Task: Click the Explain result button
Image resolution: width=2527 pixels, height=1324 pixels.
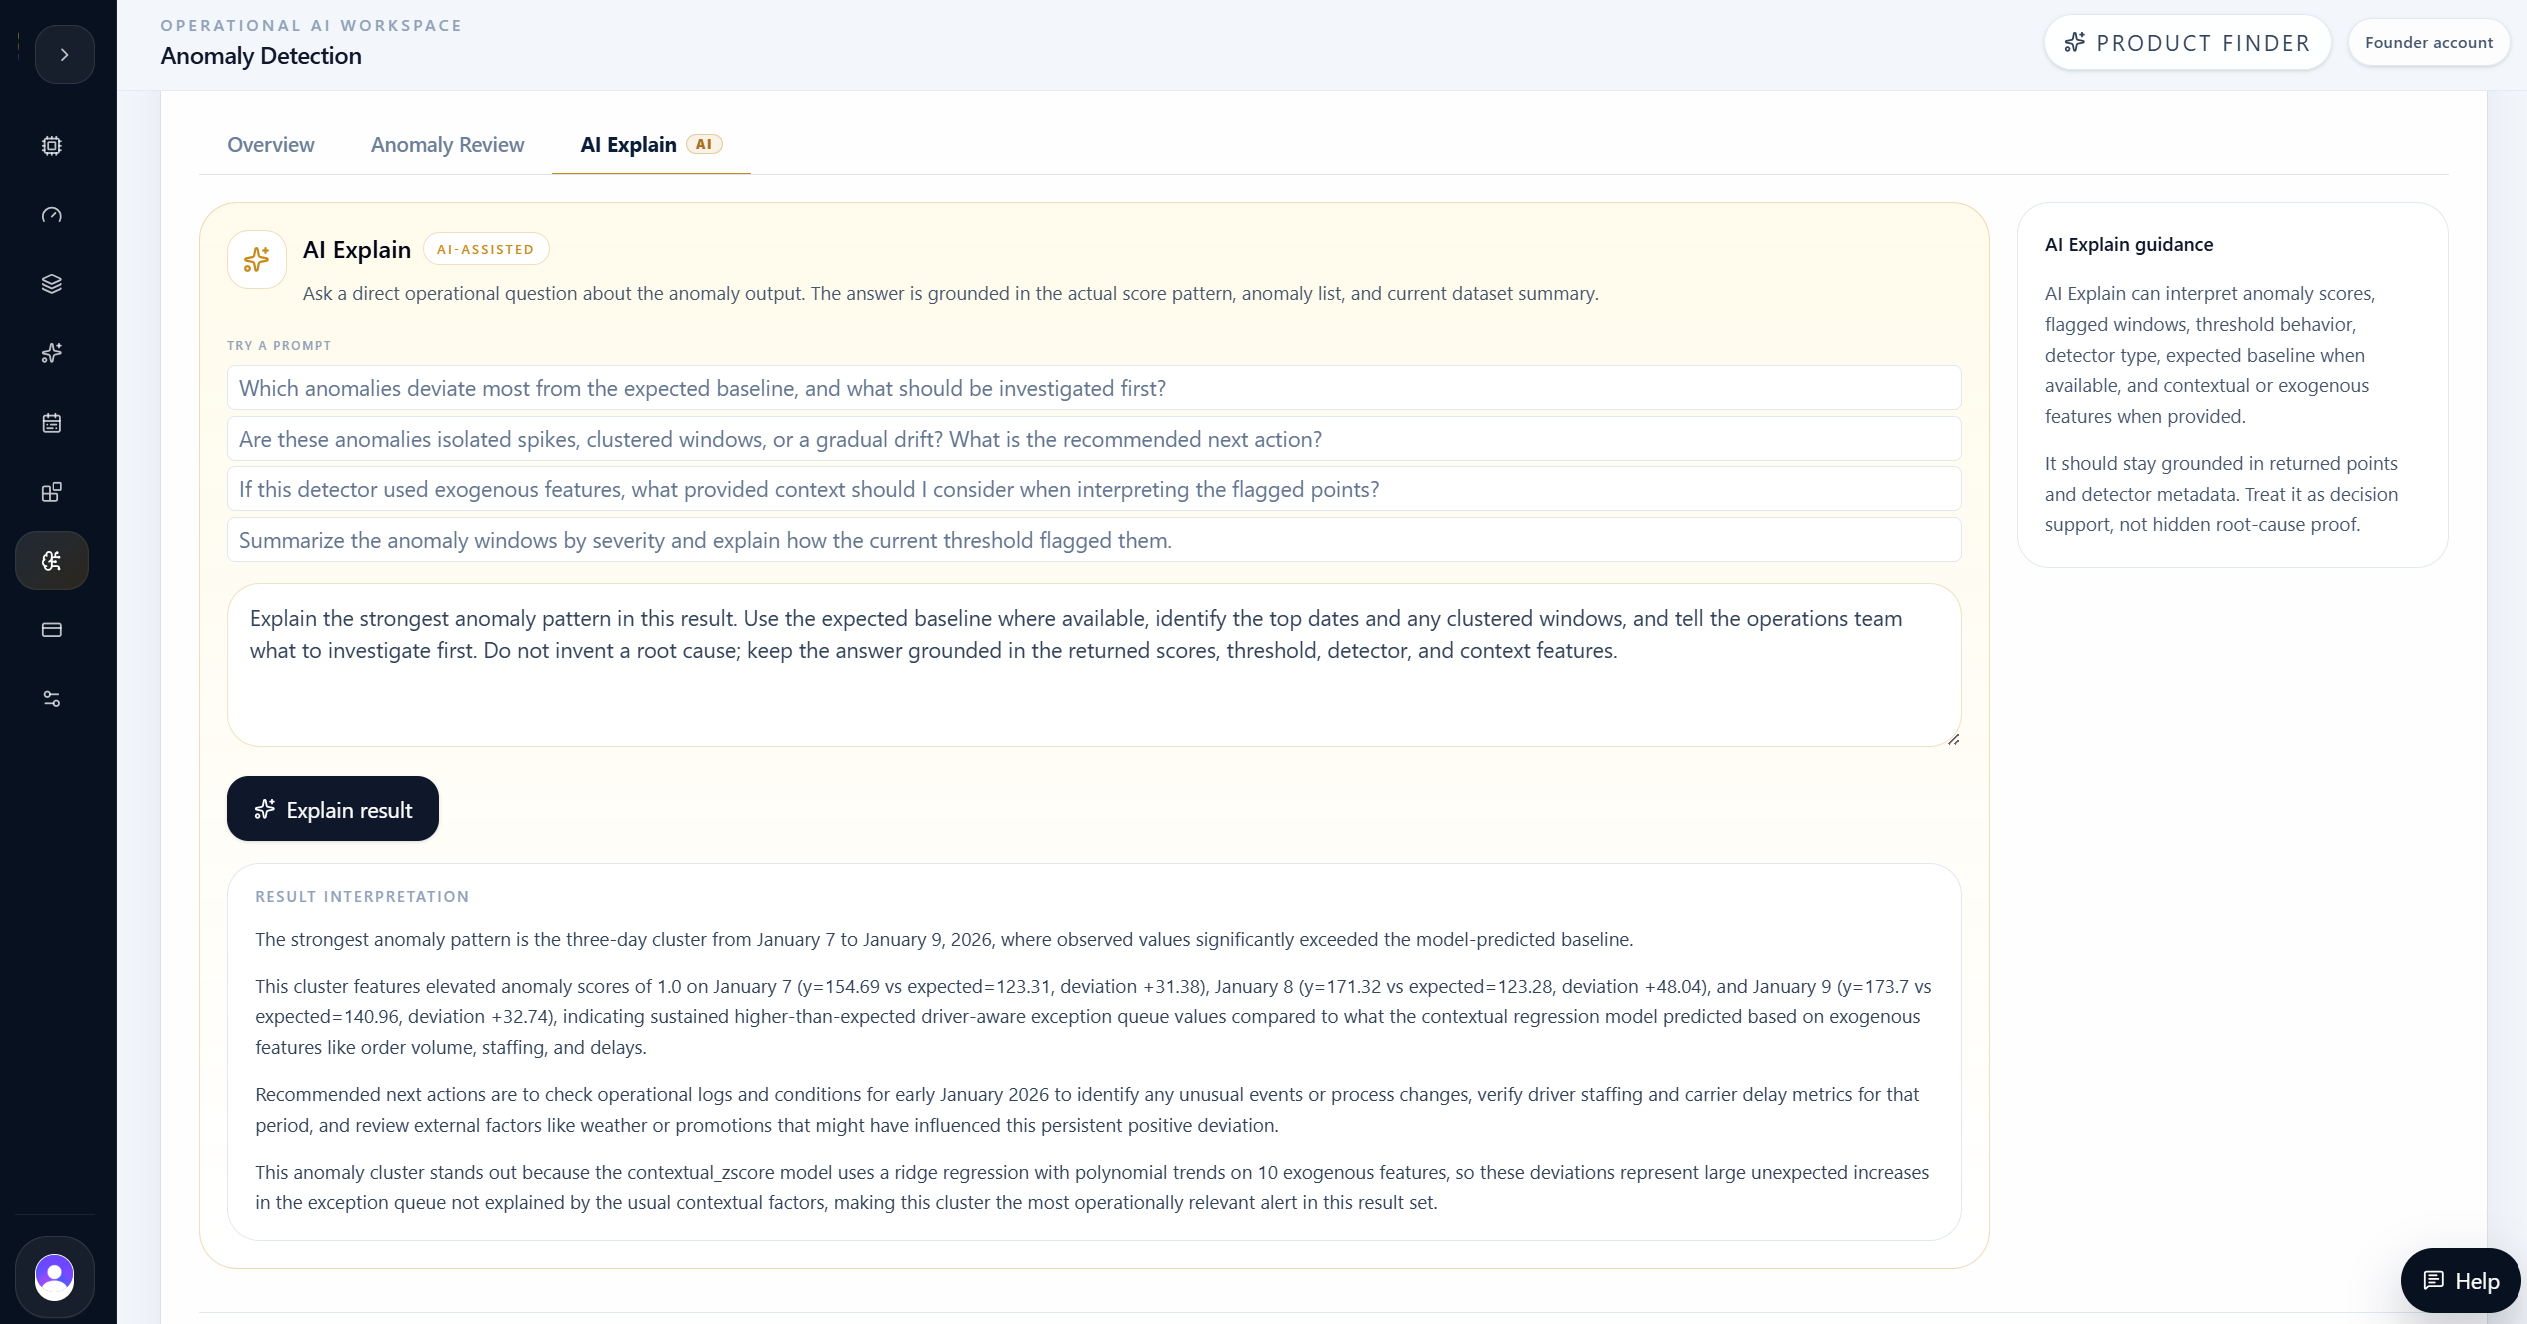Action: click(x=333, y=809)
